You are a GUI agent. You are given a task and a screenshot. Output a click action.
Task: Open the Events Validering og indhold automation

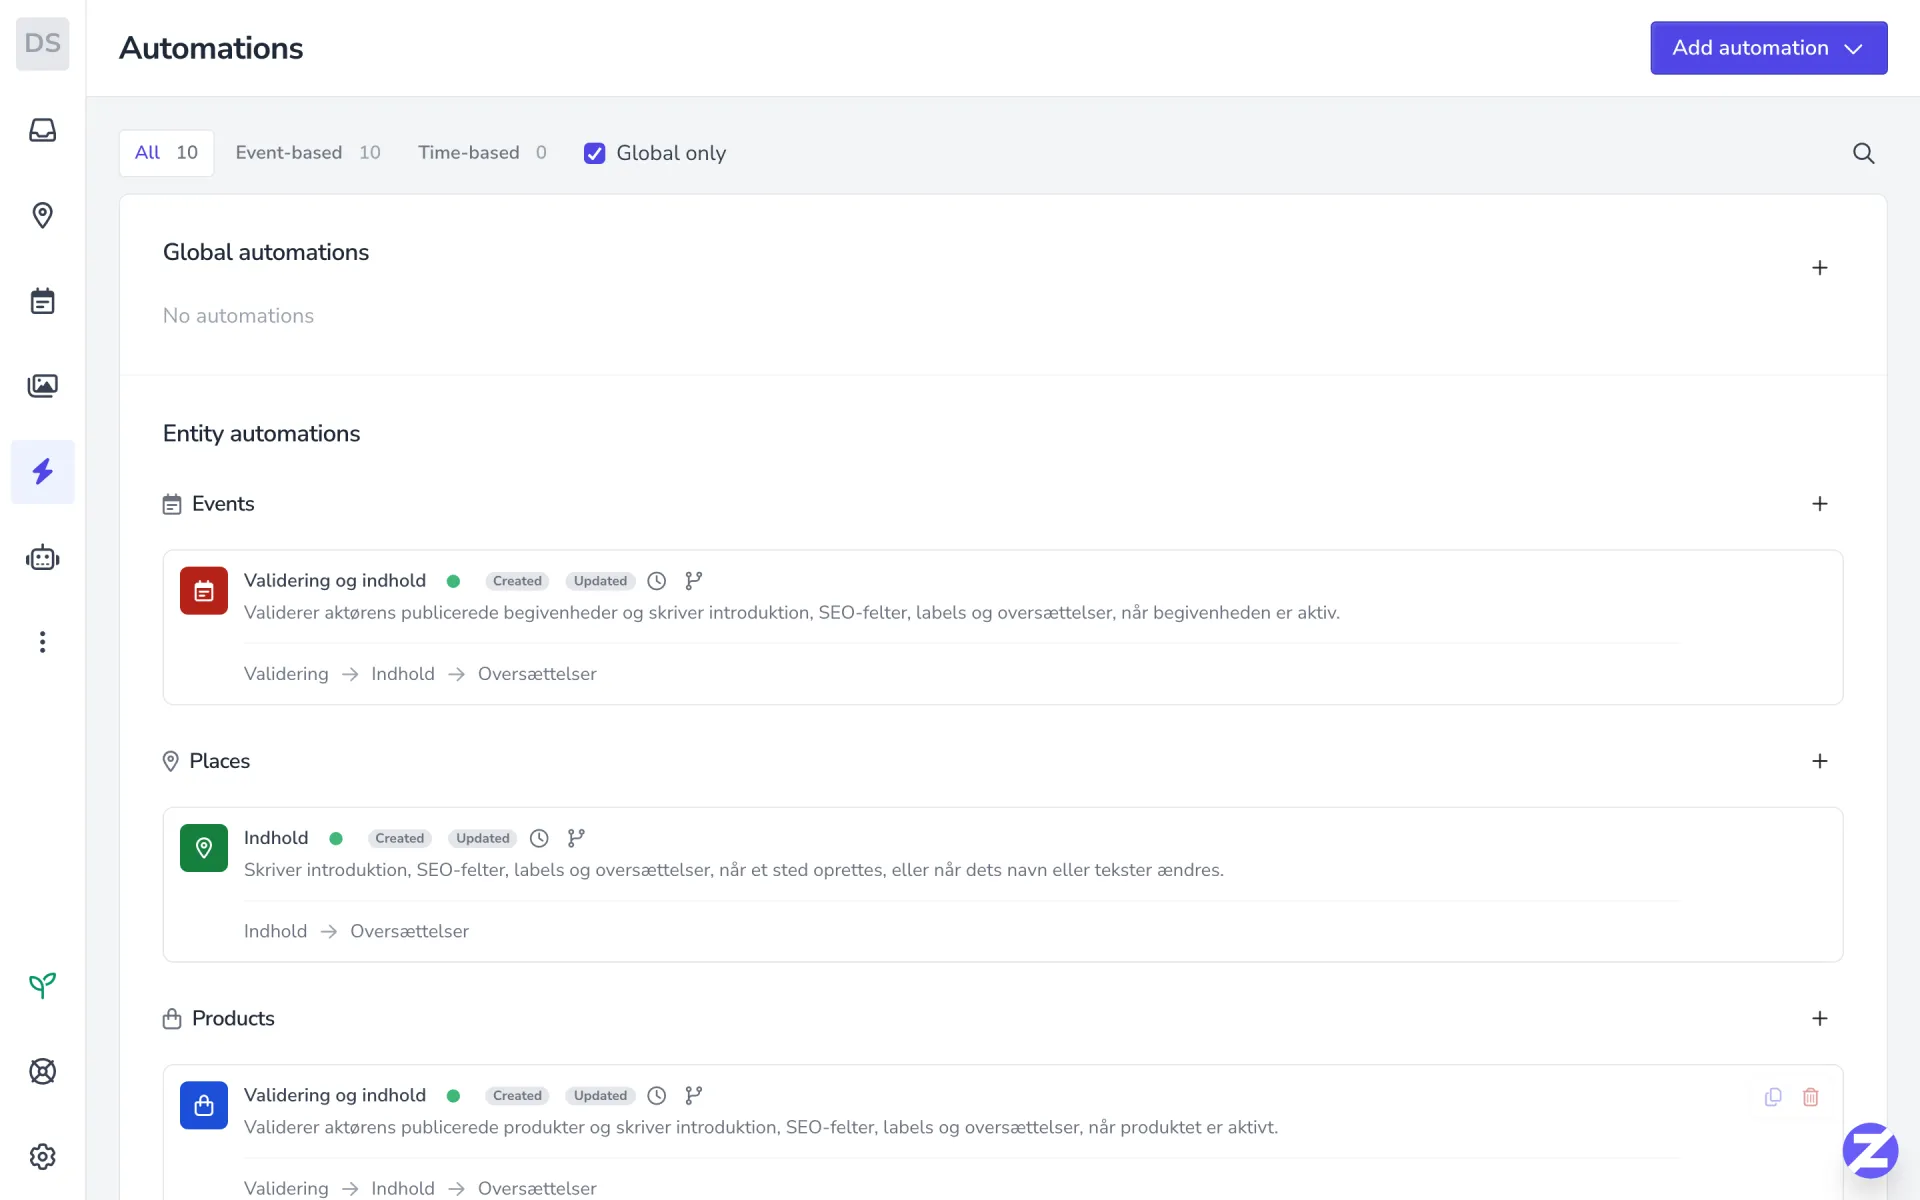(334, 581)
